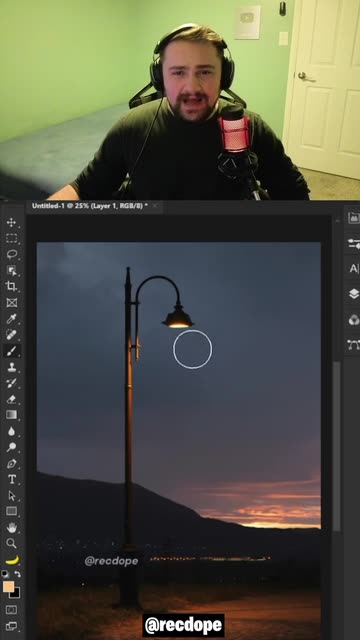Select the Rectangular Marquee tool

pyautogui.click(x=11, y=238)
